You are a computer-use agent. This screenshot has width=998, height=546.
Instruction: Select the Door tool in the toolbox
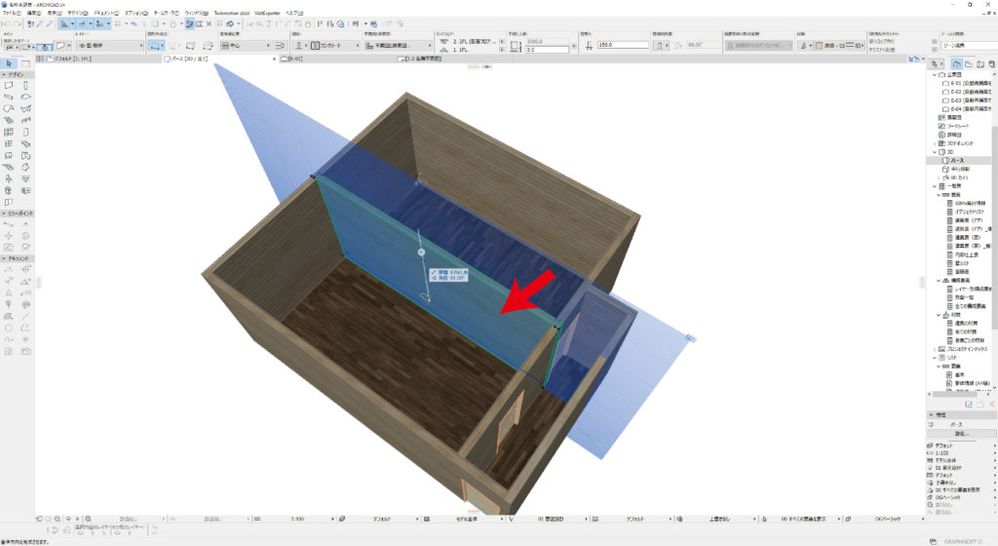click(x=25, y=132)
